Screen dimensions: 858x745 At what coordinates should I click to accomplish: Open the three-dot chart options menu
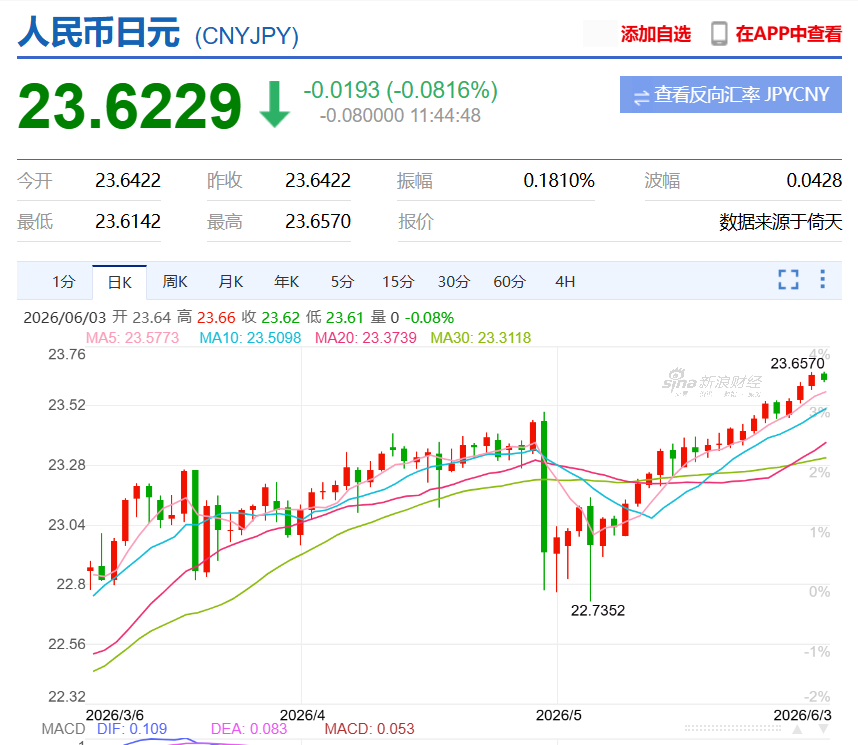822,279
